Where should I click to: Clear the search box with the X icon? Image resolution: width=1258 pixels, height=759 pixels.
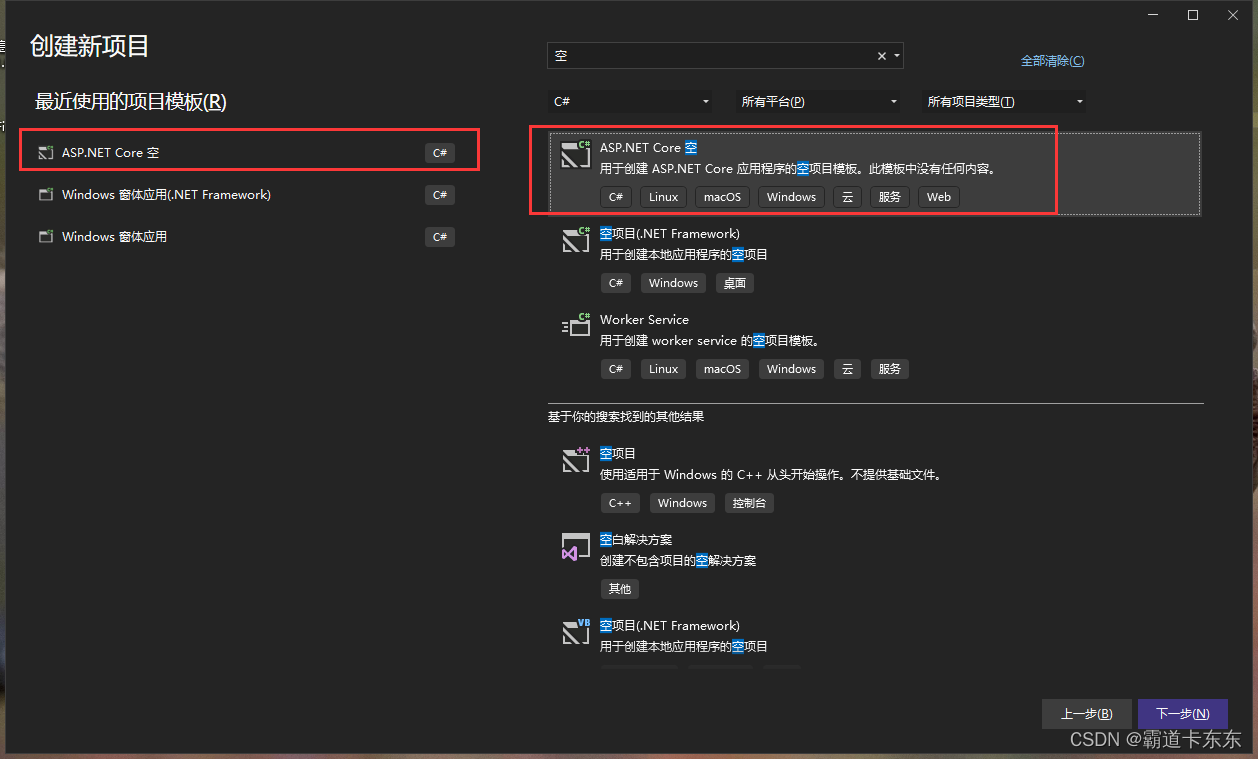[x=882, y=56]
